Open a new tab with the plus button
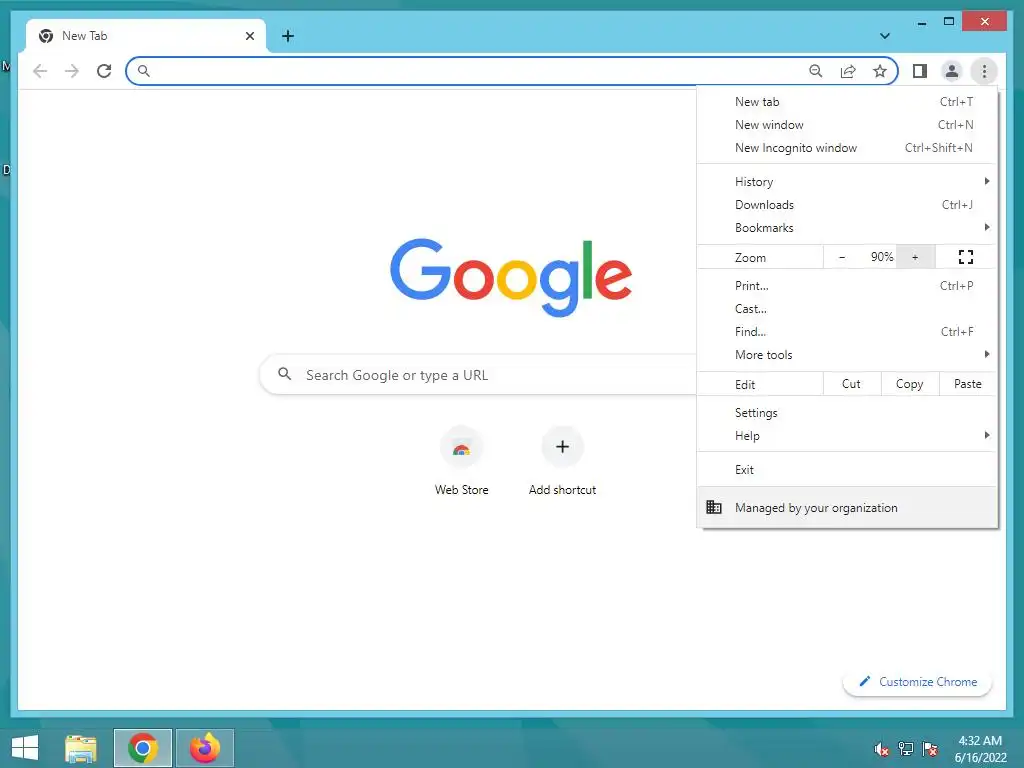 pos(288,36)
